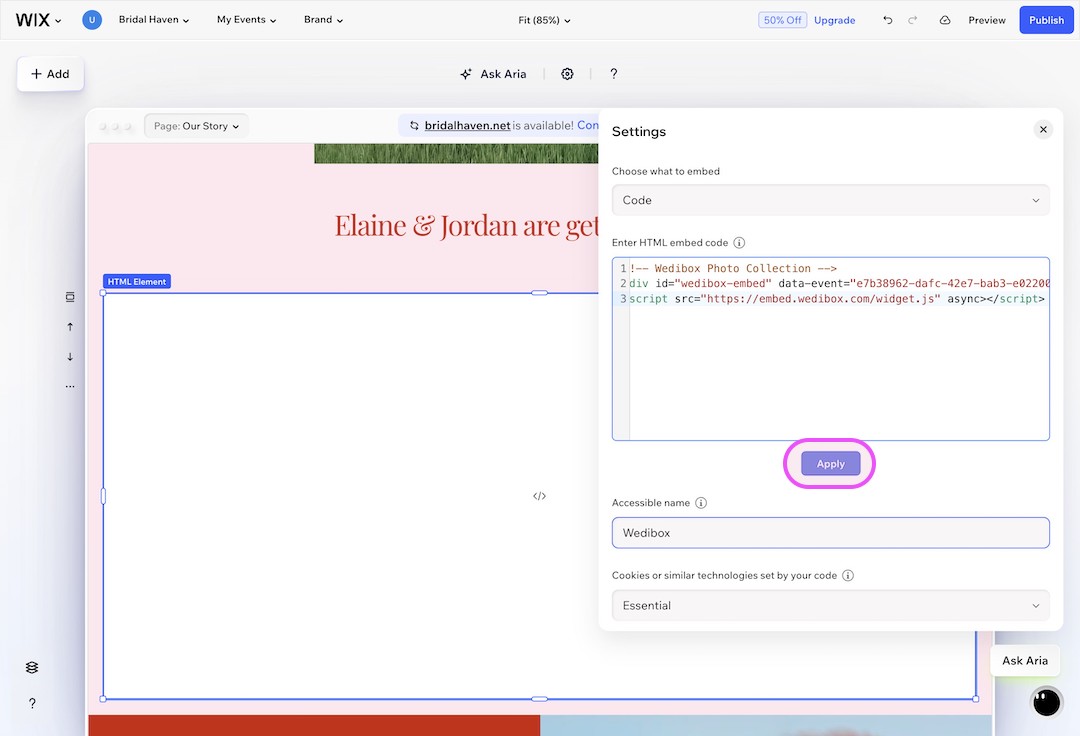Open the Choose what to embed Code dropdown
This screenshot has height=736, width=1080.
[x=830, y=200]
